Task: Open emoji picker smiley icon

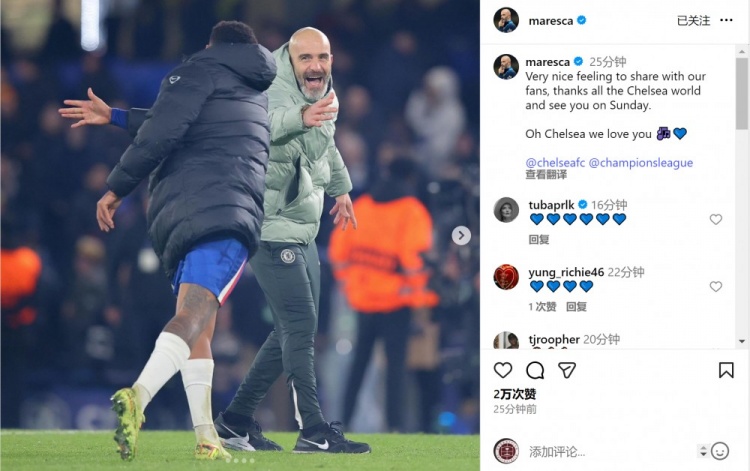Action: coord(720,451)
